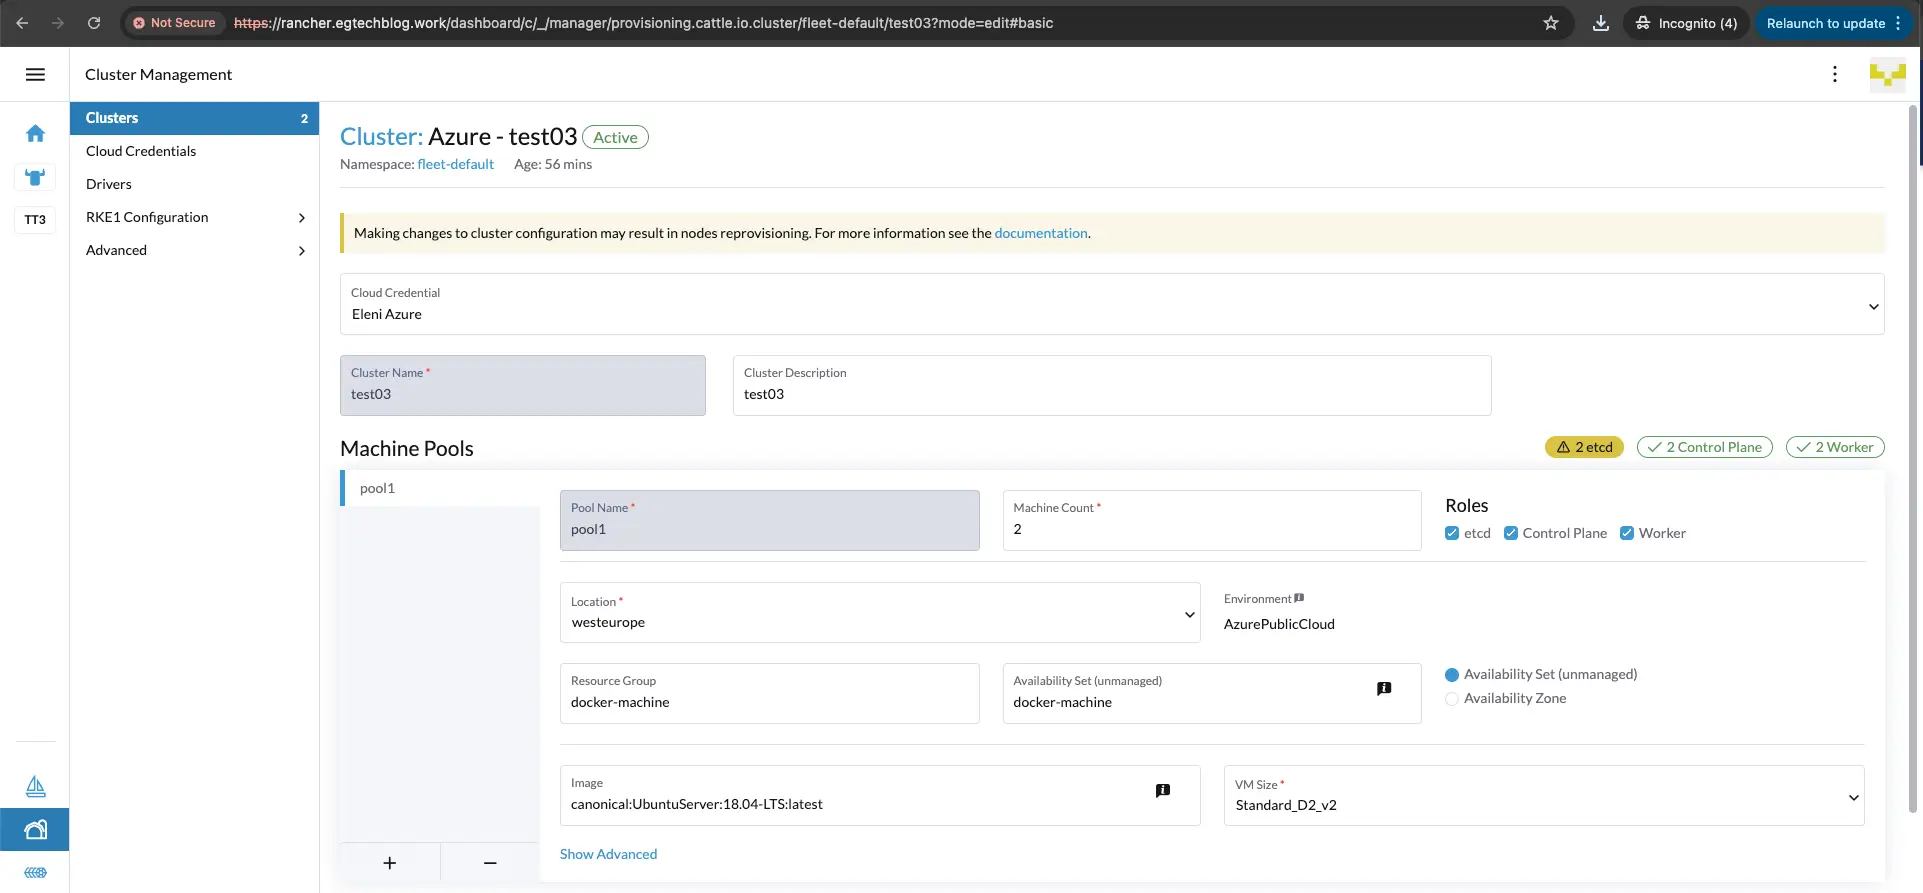Screen dimensions: 1923x893
Task: Click the Cluster Name field
Action: point(523,385)
